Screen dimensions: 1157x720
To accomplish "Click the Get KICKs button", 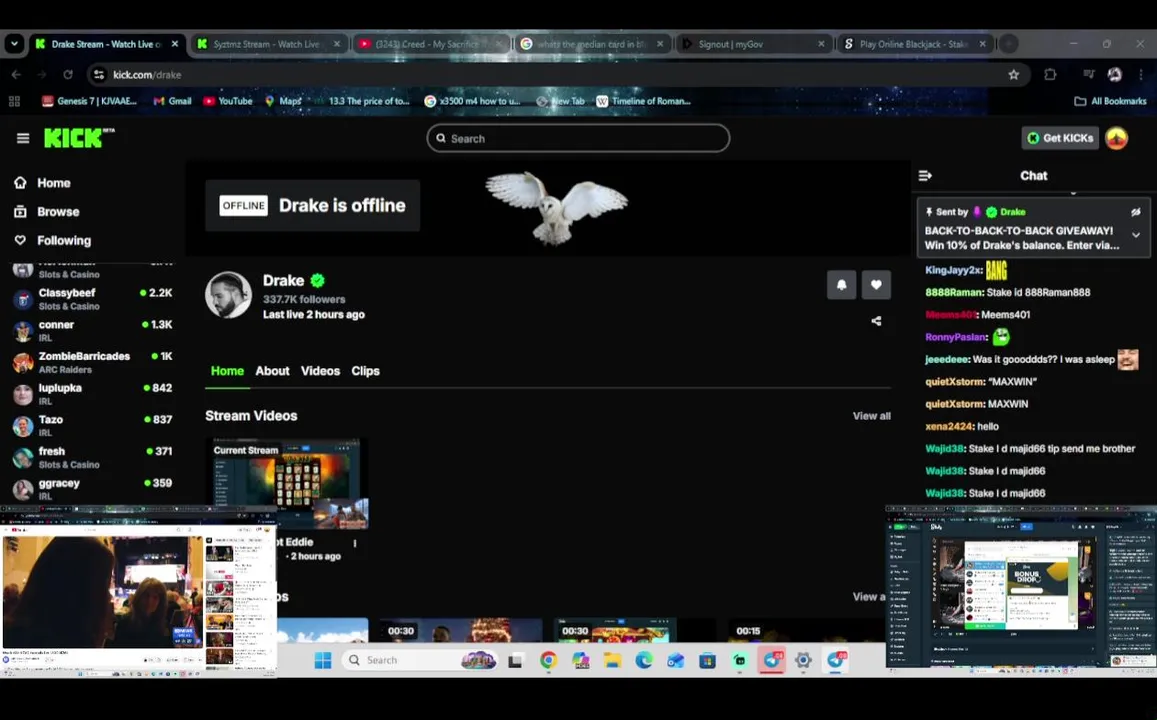I will coord(1060,138).
